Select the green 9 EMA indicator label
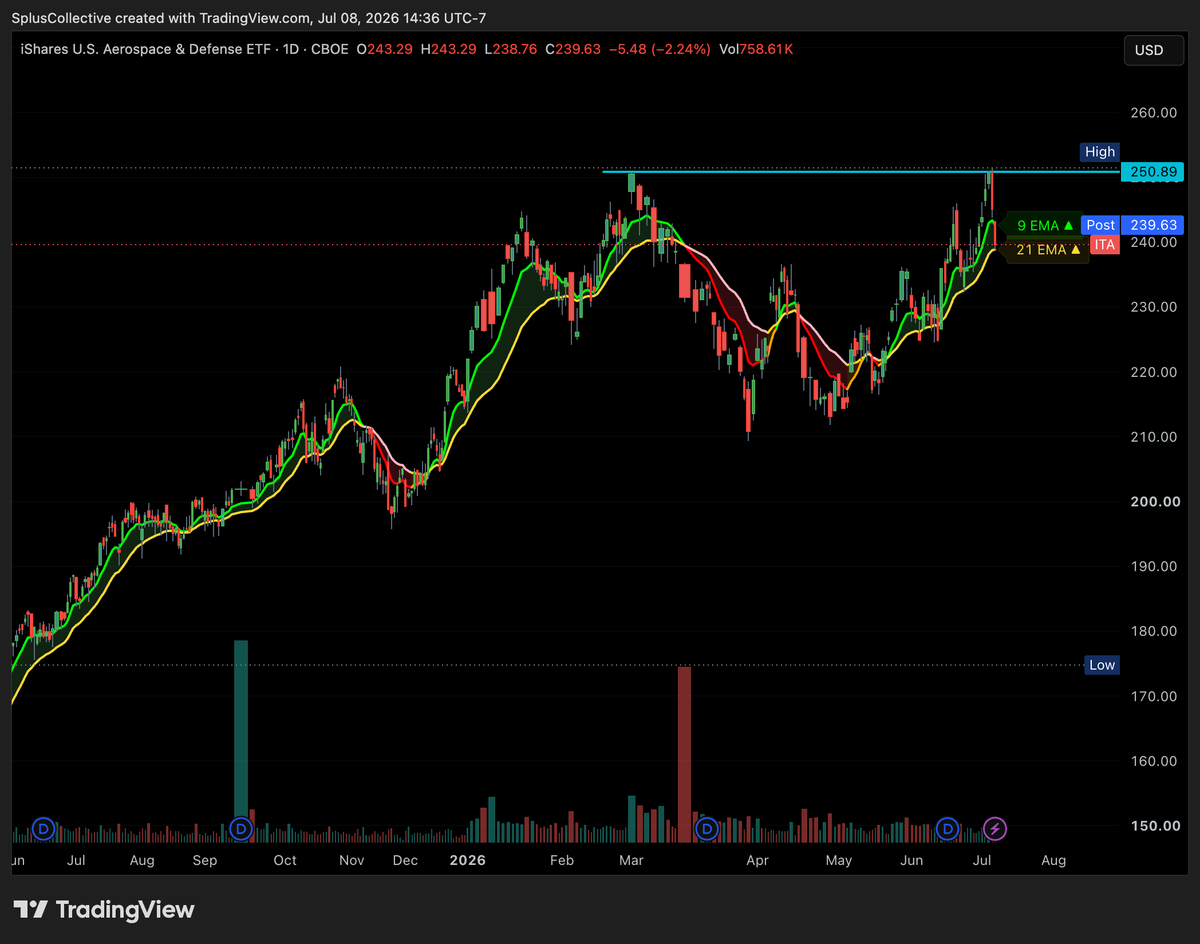Viewport: 1200px width, 944px height. pos(1044,225)
